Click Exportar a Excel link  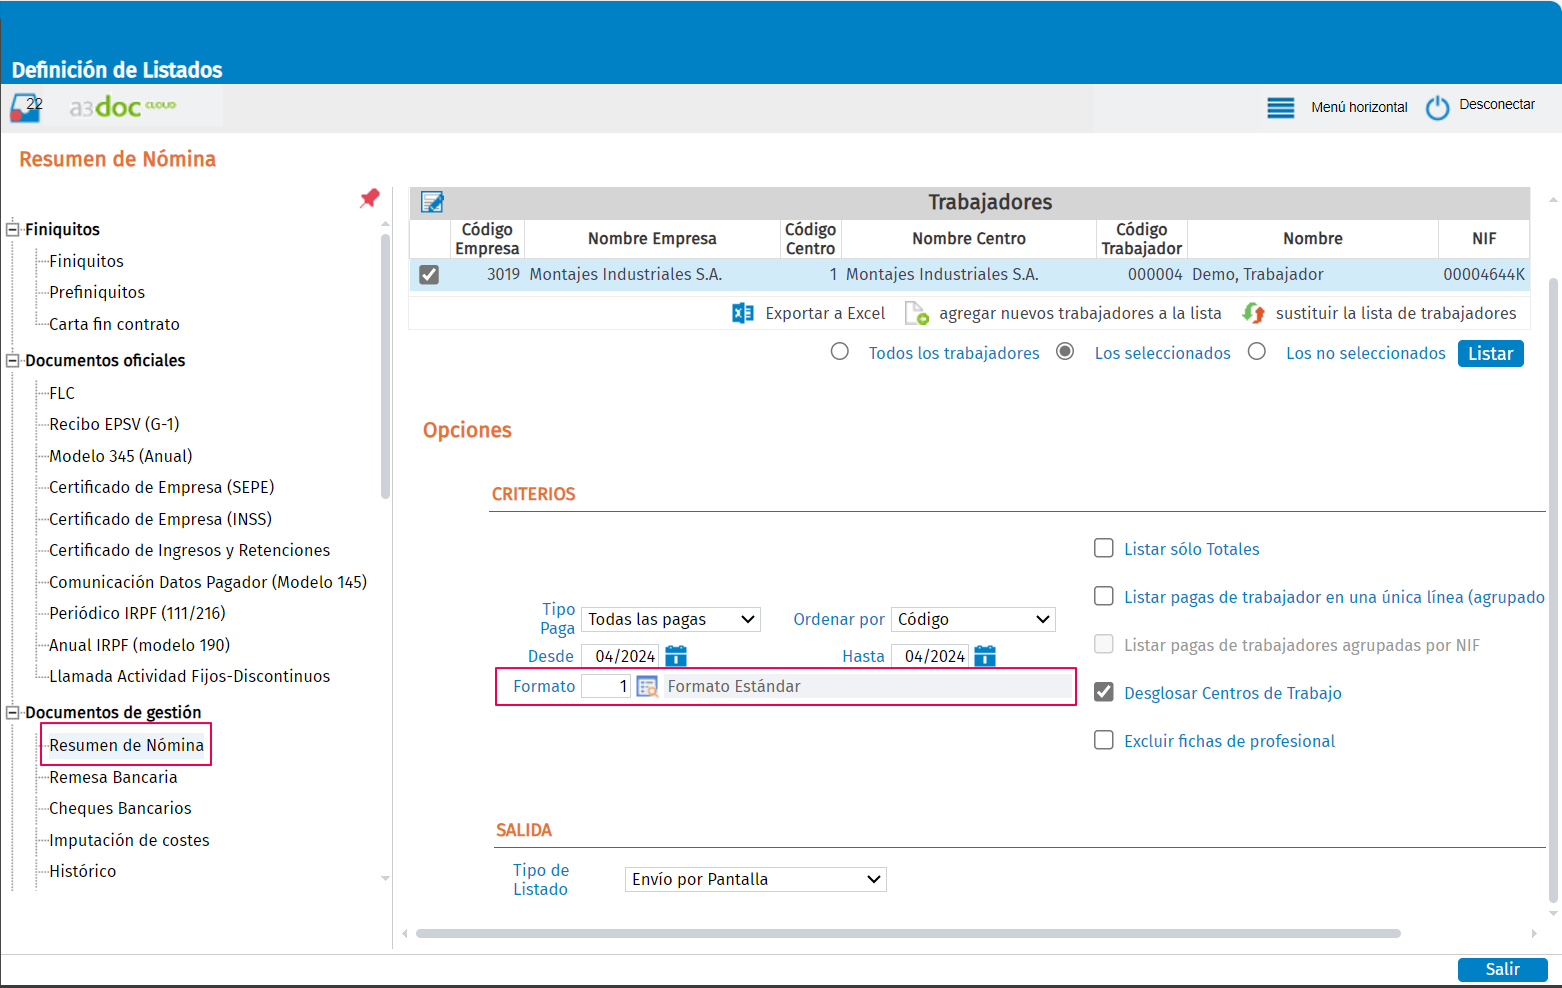coord(825,313)
